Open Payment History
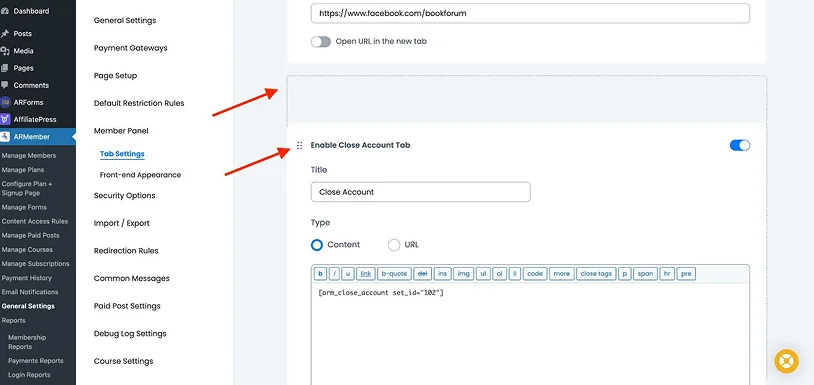 tap(26, 278)
